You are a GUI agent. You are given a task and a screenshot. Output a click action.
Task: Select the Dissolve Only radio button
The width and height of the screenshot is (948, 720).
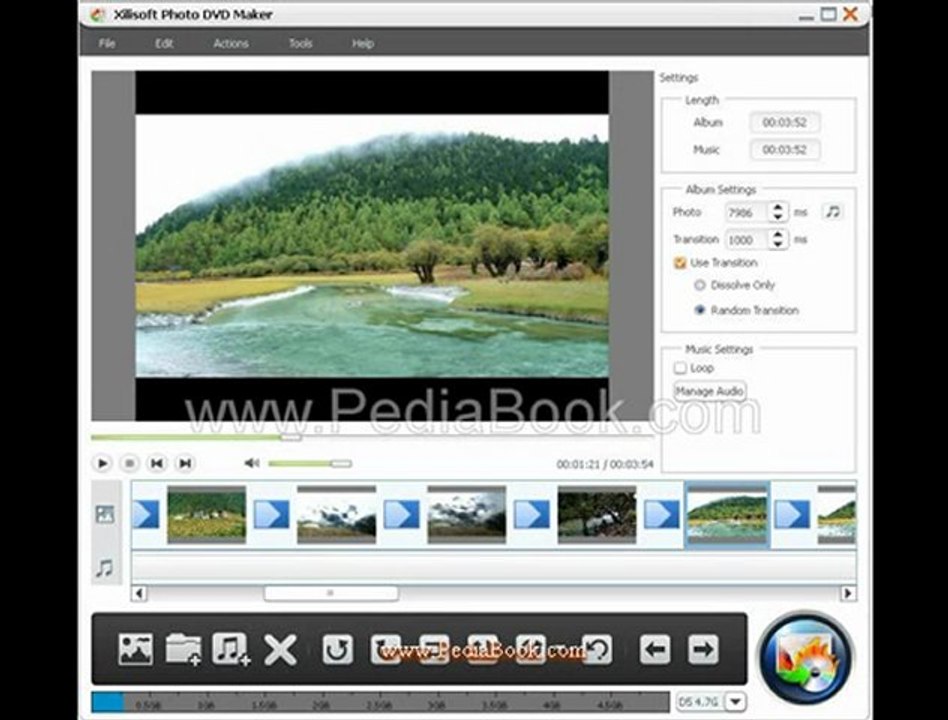point(700,285)
